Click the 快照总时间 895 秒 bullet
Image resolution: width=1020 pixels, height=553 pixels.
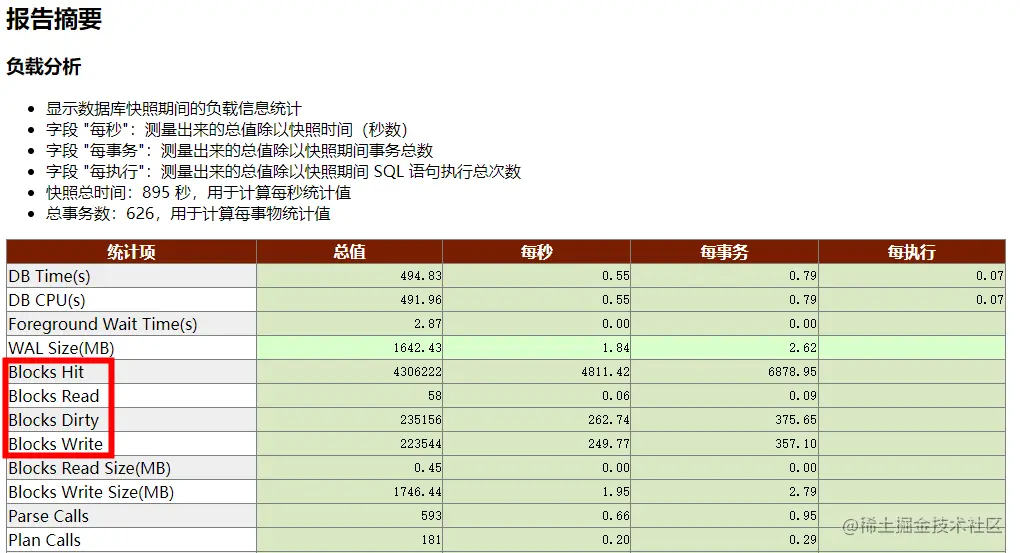click(x=198, y=193)
